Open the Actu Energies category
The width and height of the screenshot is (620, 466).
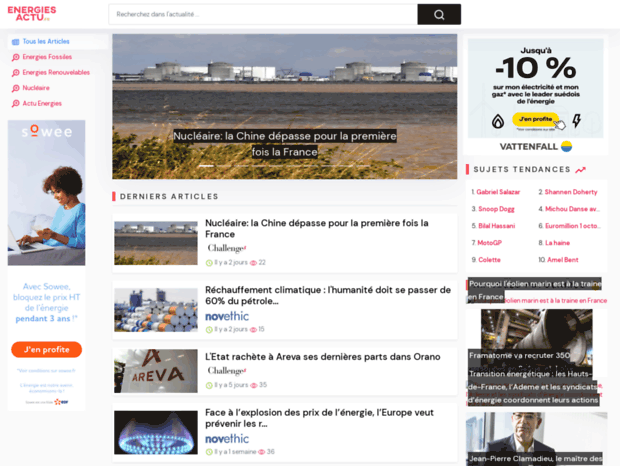42,103
